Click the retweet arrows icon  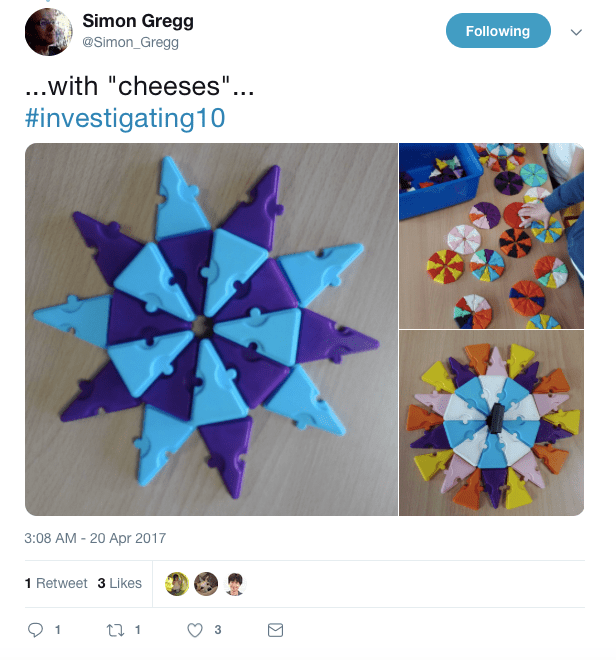[114, 630]
